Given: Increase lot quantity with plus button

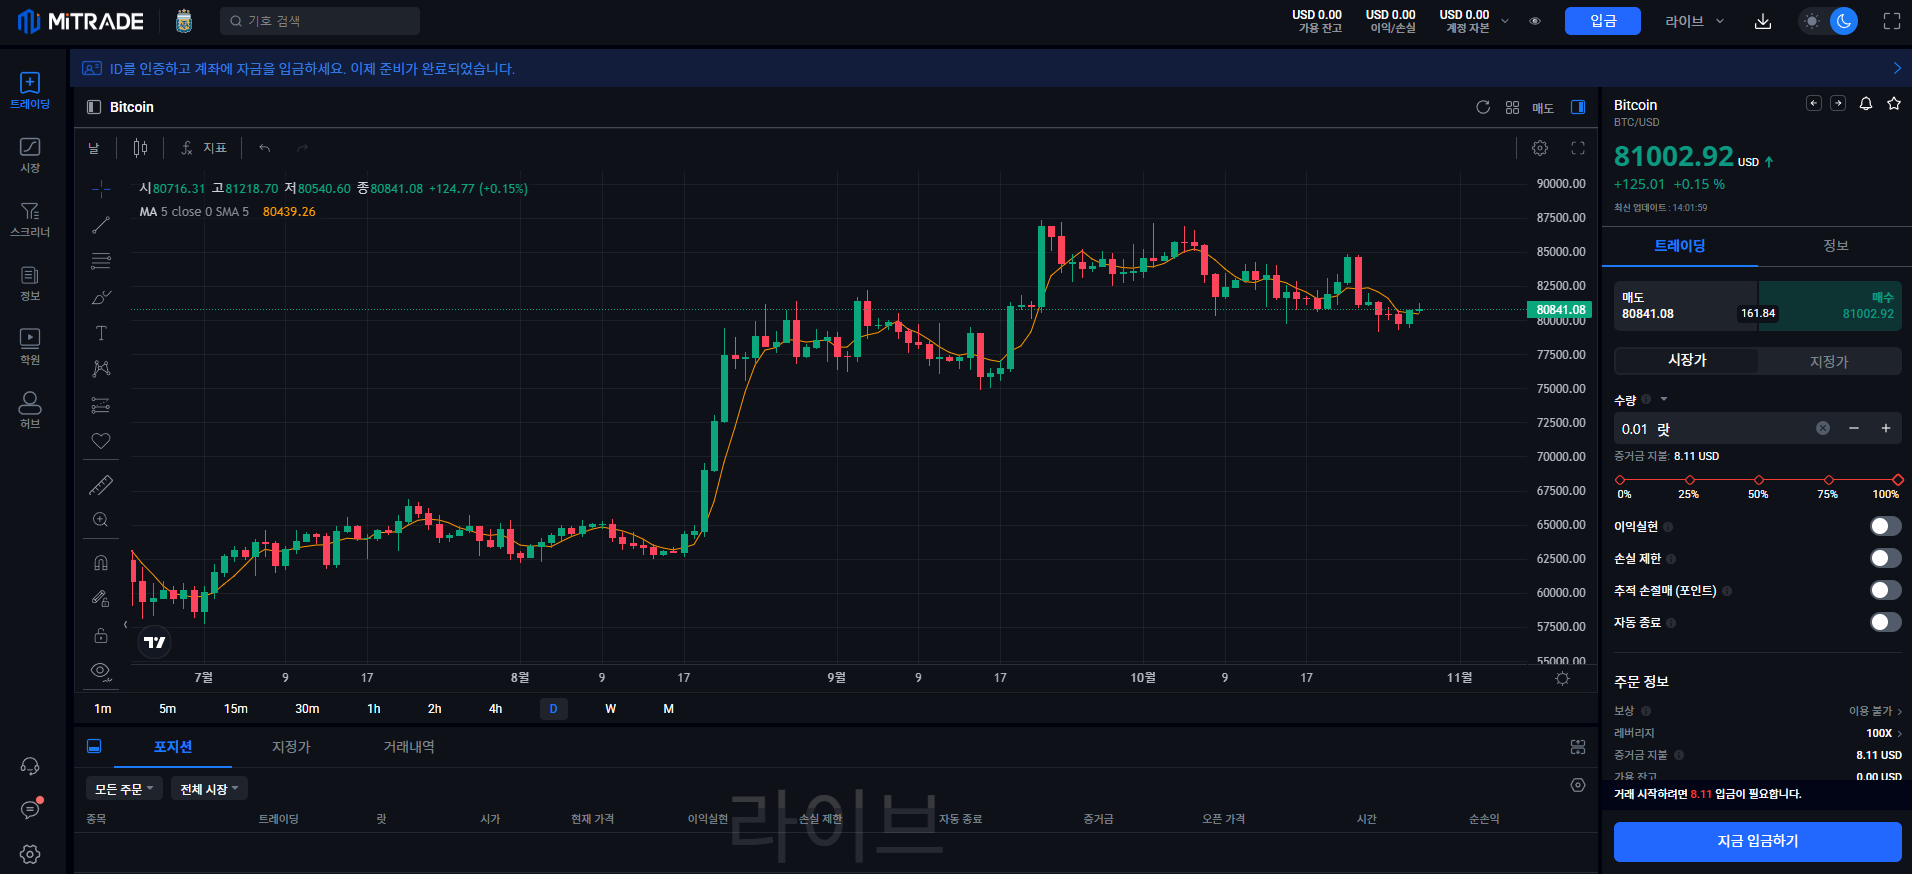Looking at the screenshot, I should [x=1886, y=428].
